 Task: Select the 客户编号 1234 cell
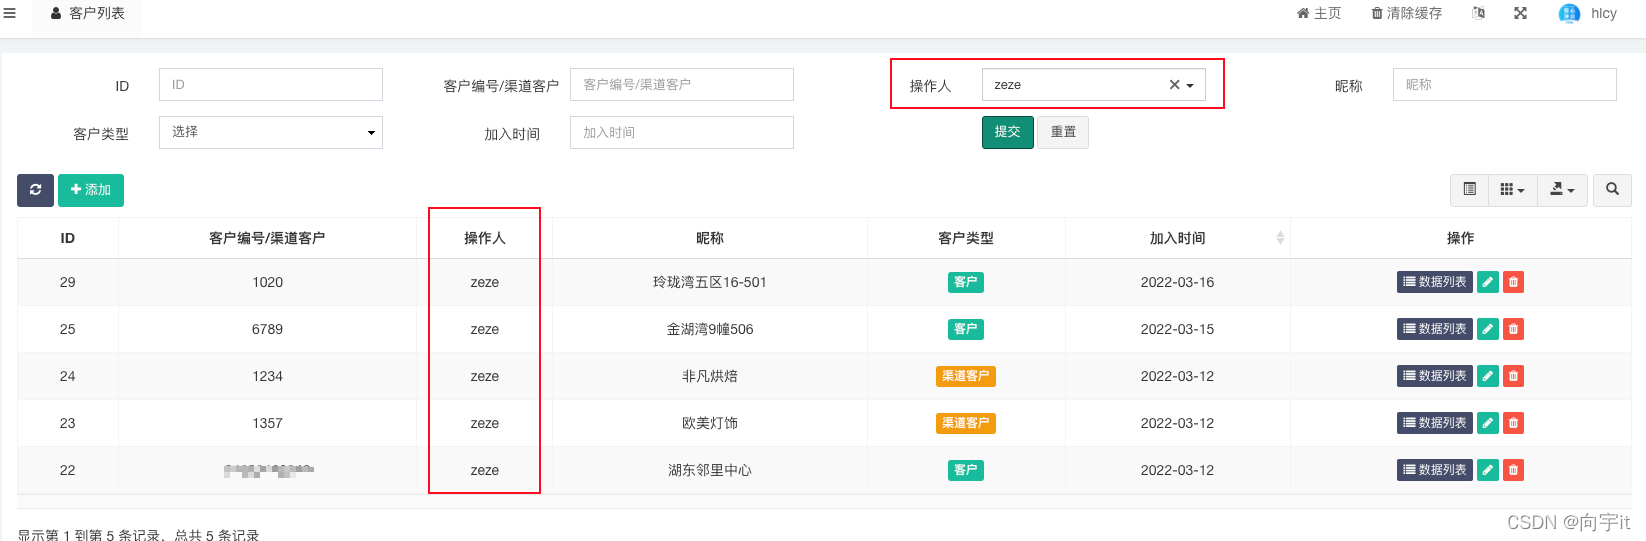tap(267, 376)
